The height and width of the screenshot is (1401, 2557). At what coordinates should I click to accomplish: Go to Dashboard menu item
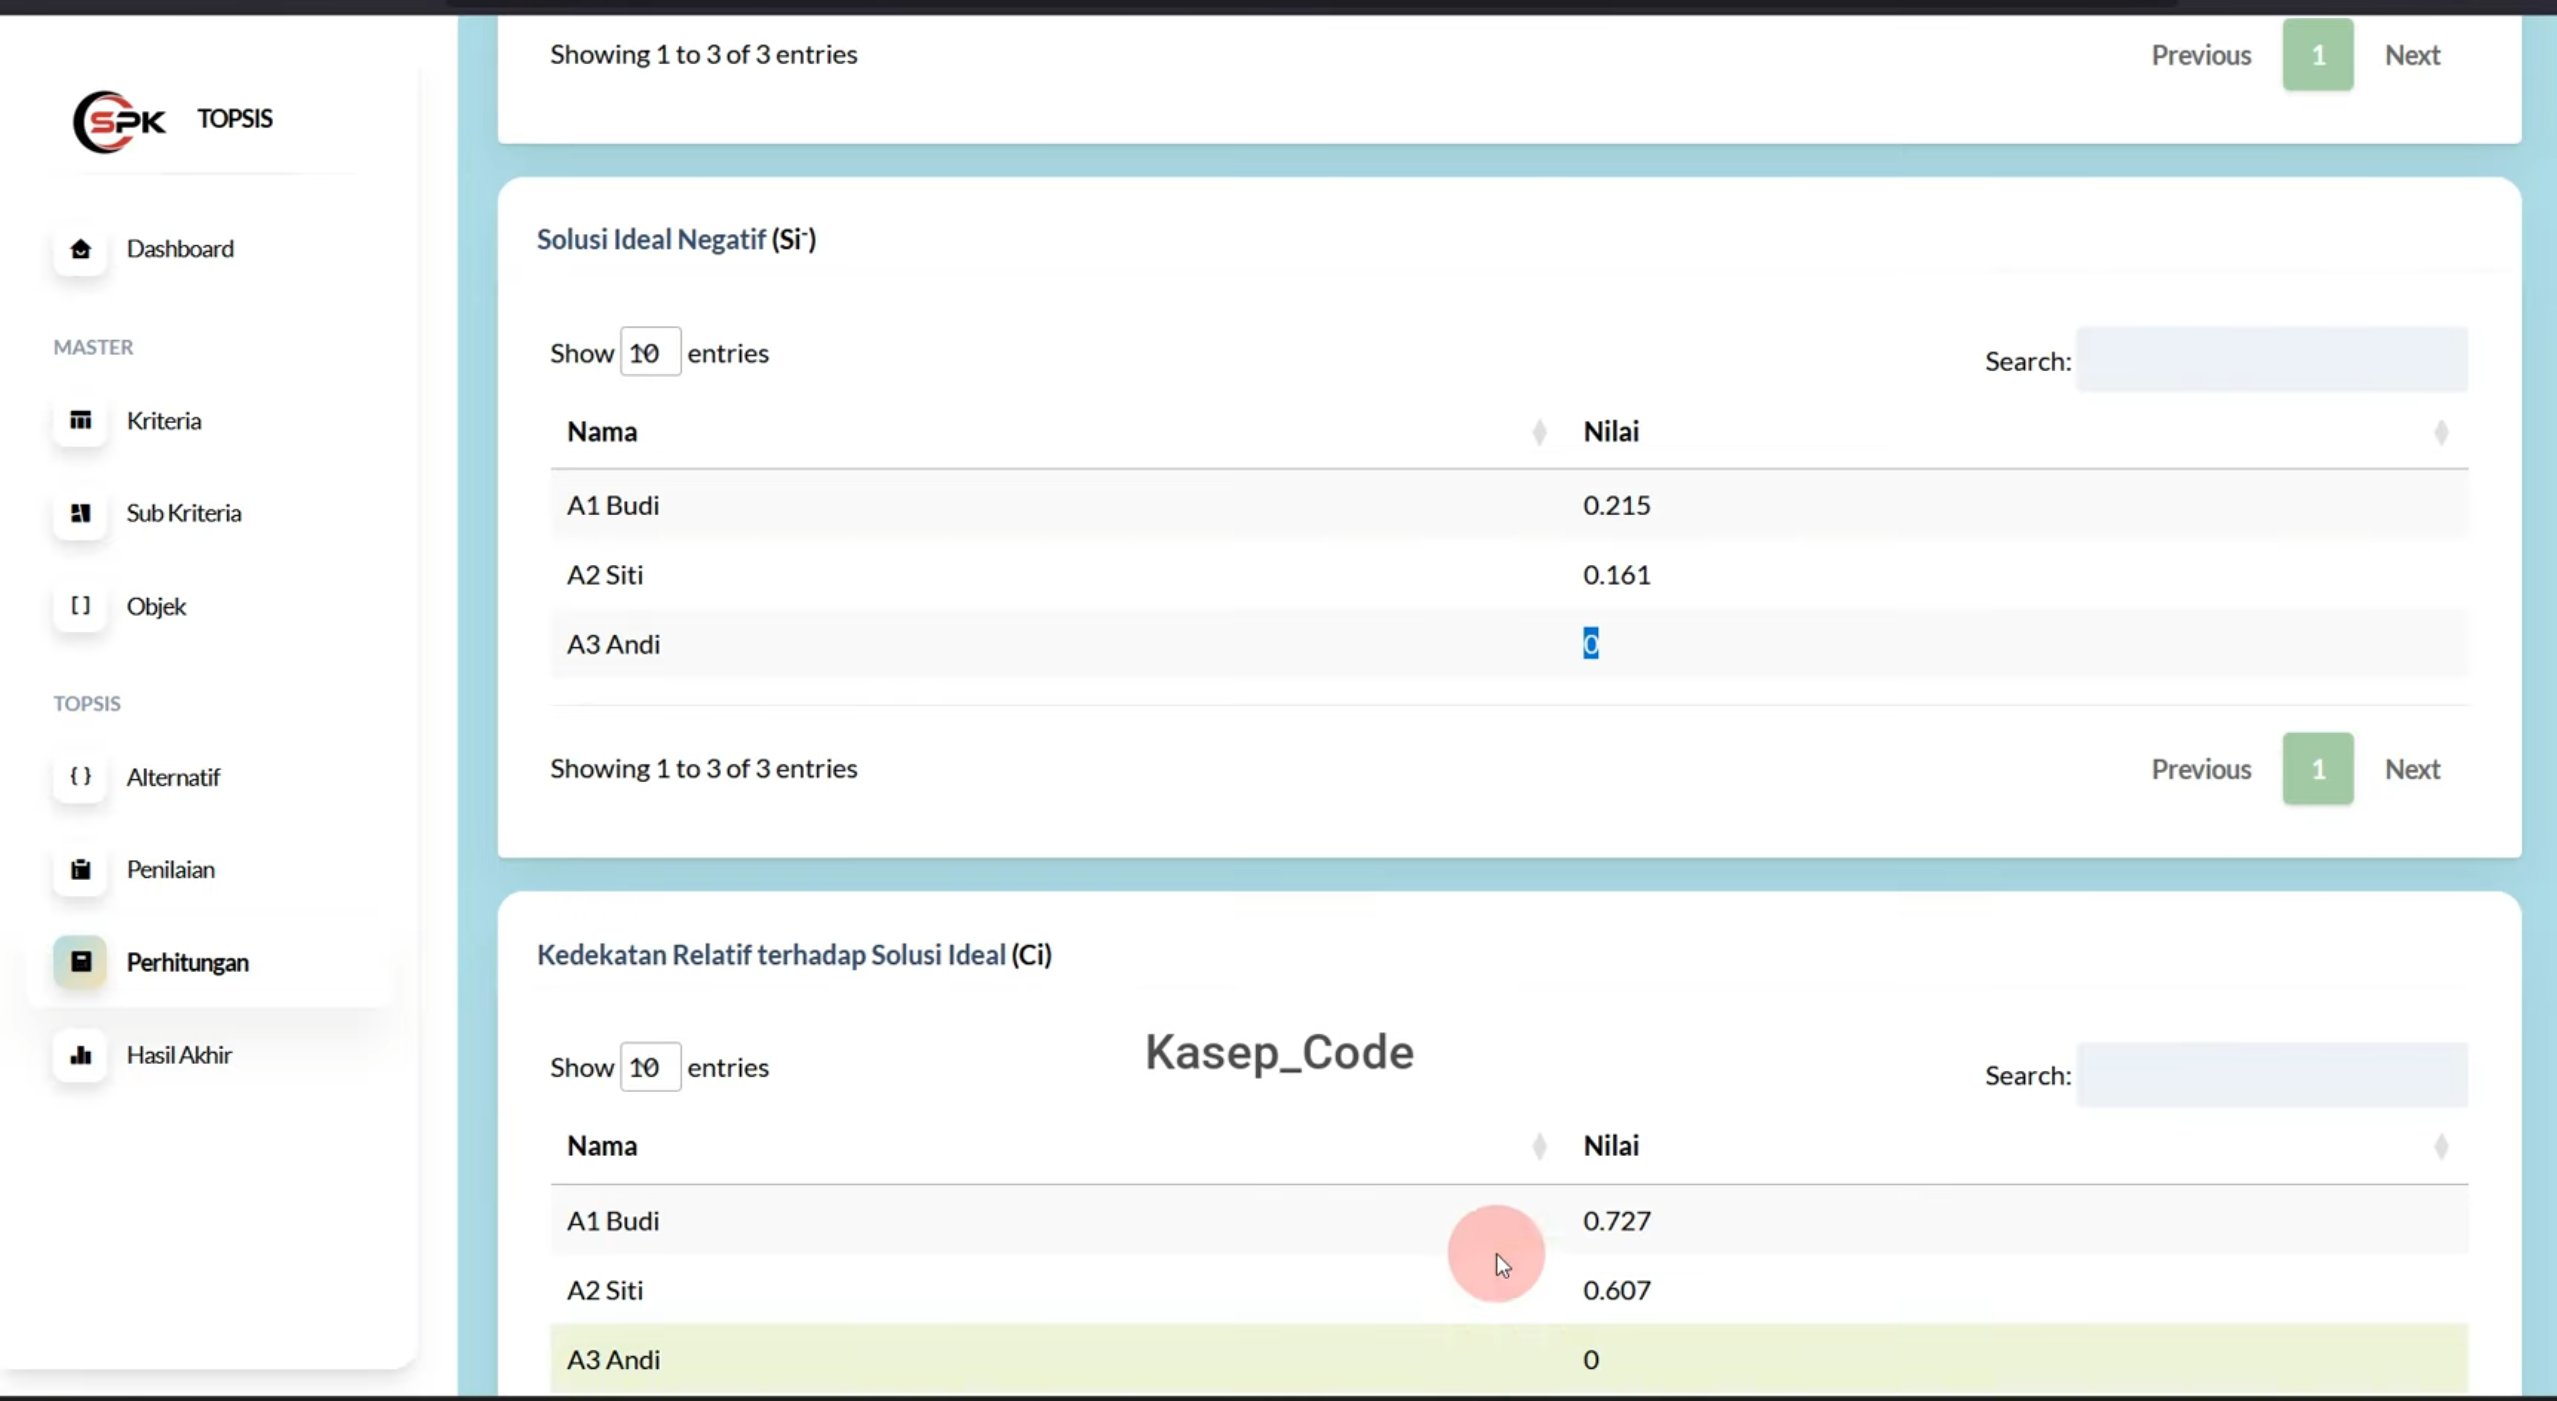pyautogui.click(x=180, y=248)
